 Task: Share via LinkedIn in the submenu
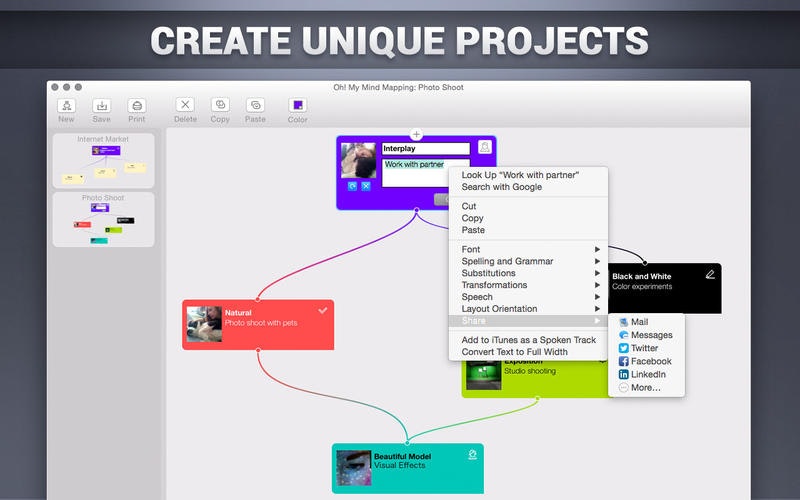tap(646, 374)
